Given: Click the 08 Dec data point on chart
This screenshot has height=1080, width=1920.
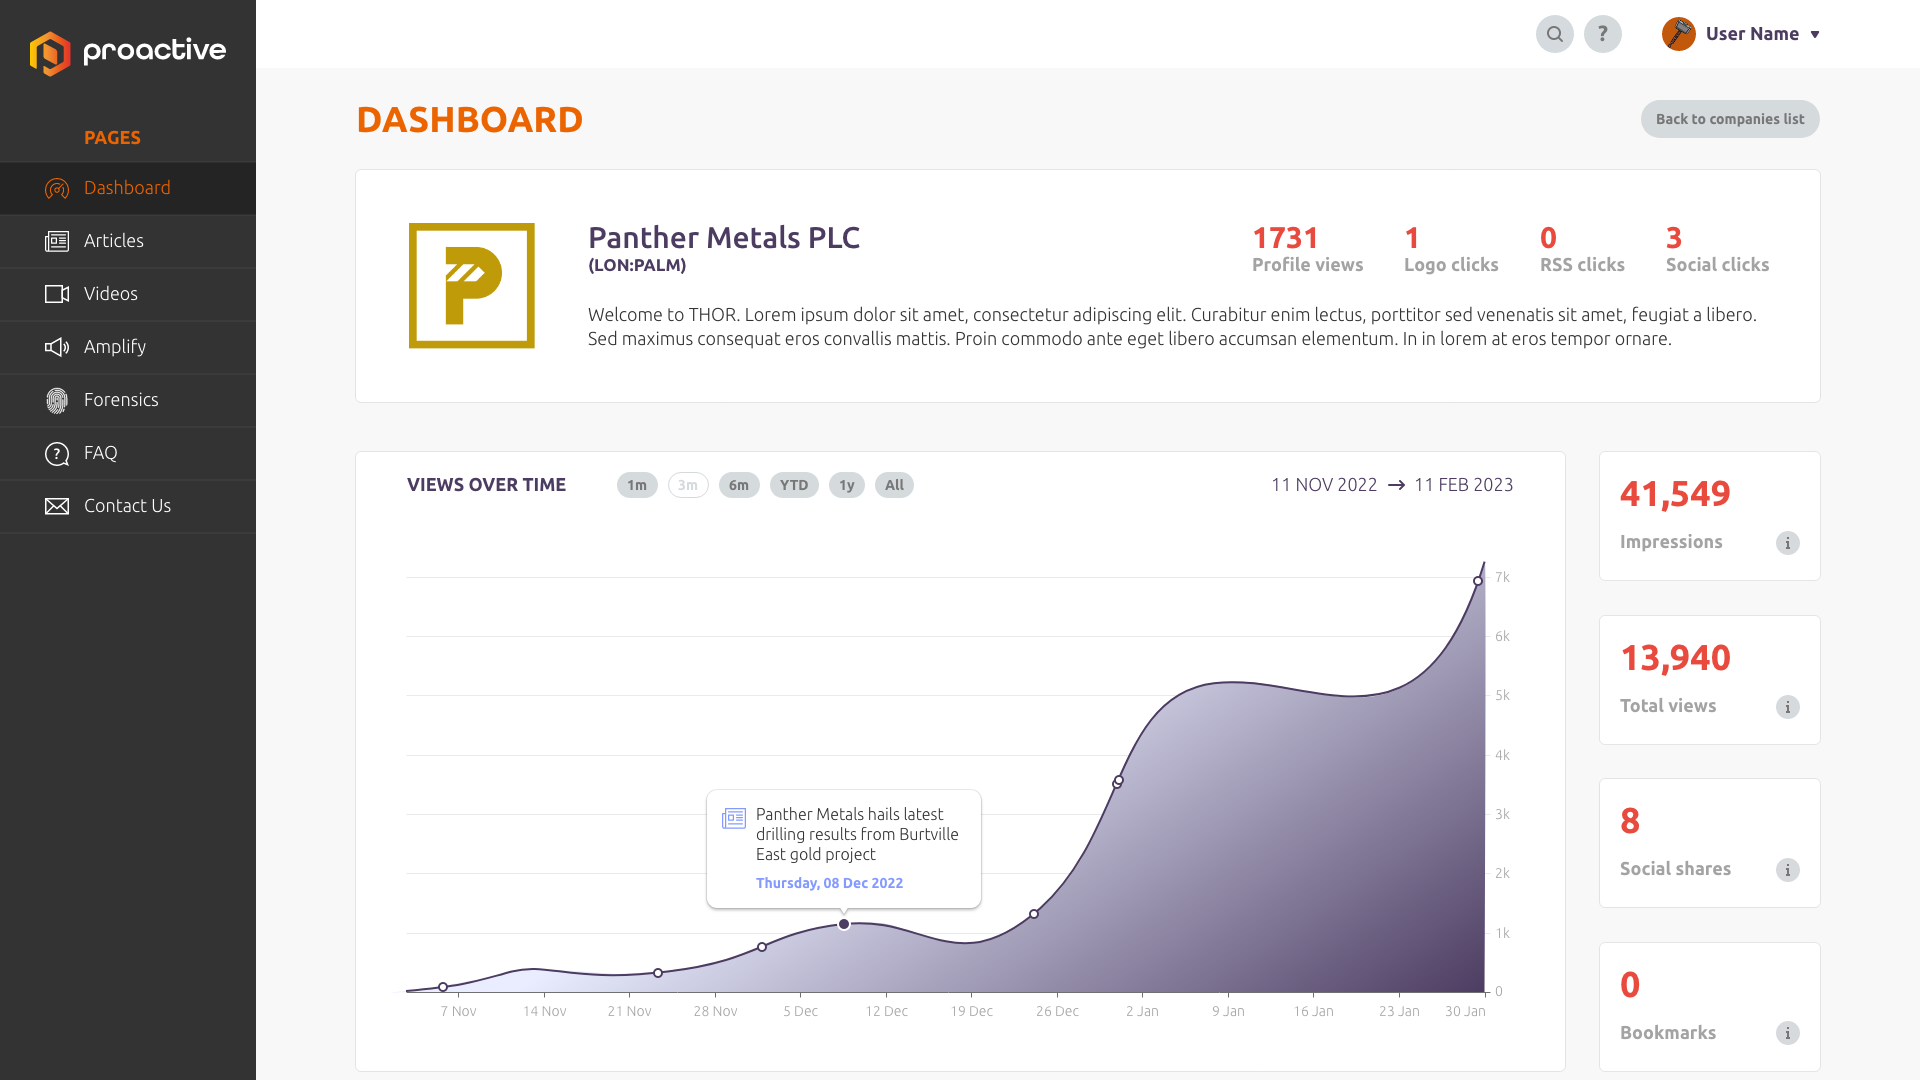Looking at the screenshot, I should (x=844, y=924).
